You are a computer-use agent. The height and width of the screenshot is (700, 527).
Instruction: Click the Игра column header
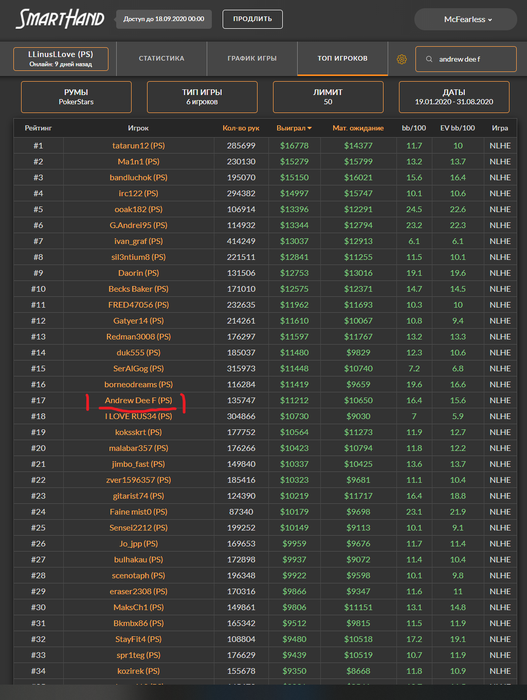coord(500,128)
